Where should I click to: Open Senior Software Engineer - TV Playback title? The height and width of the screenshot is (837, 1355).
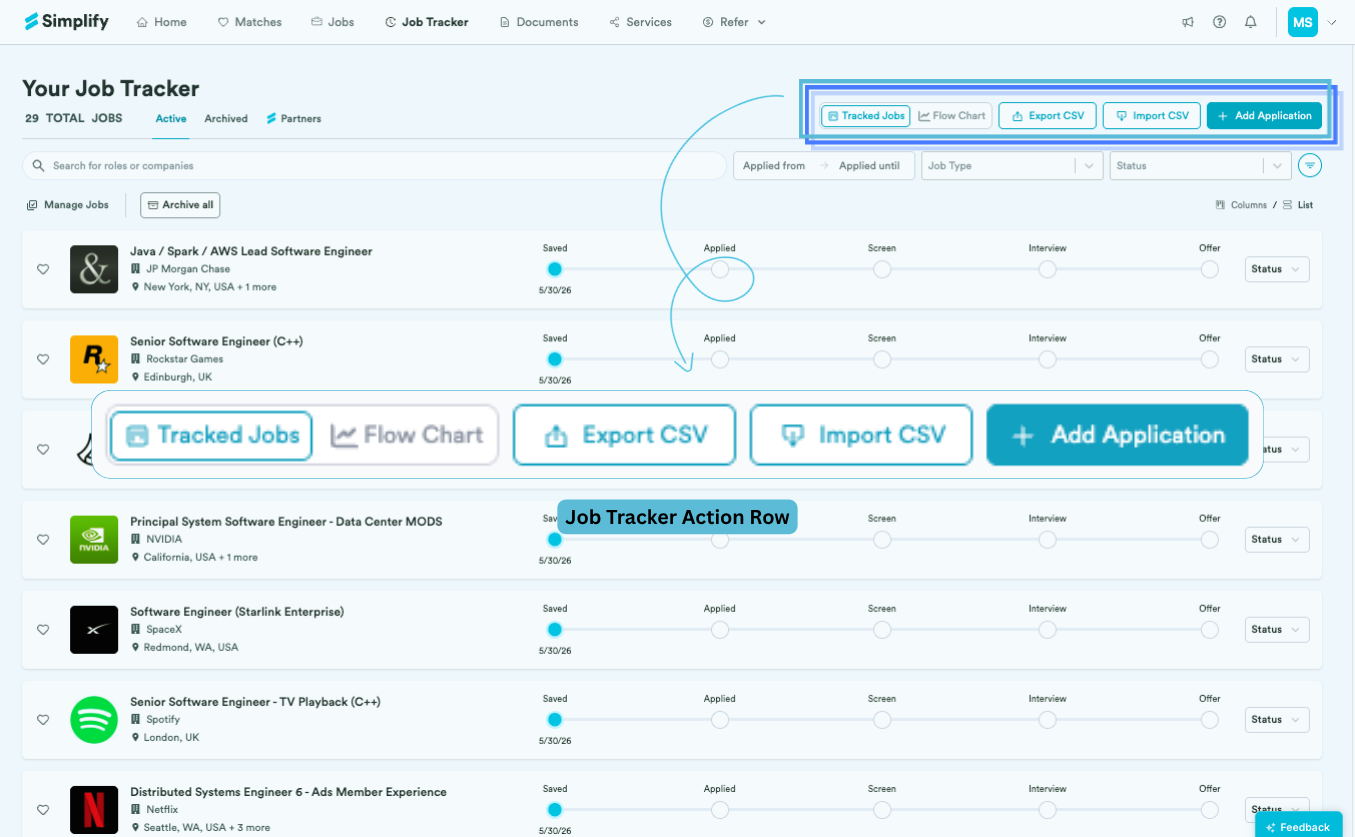pos(255,701)
